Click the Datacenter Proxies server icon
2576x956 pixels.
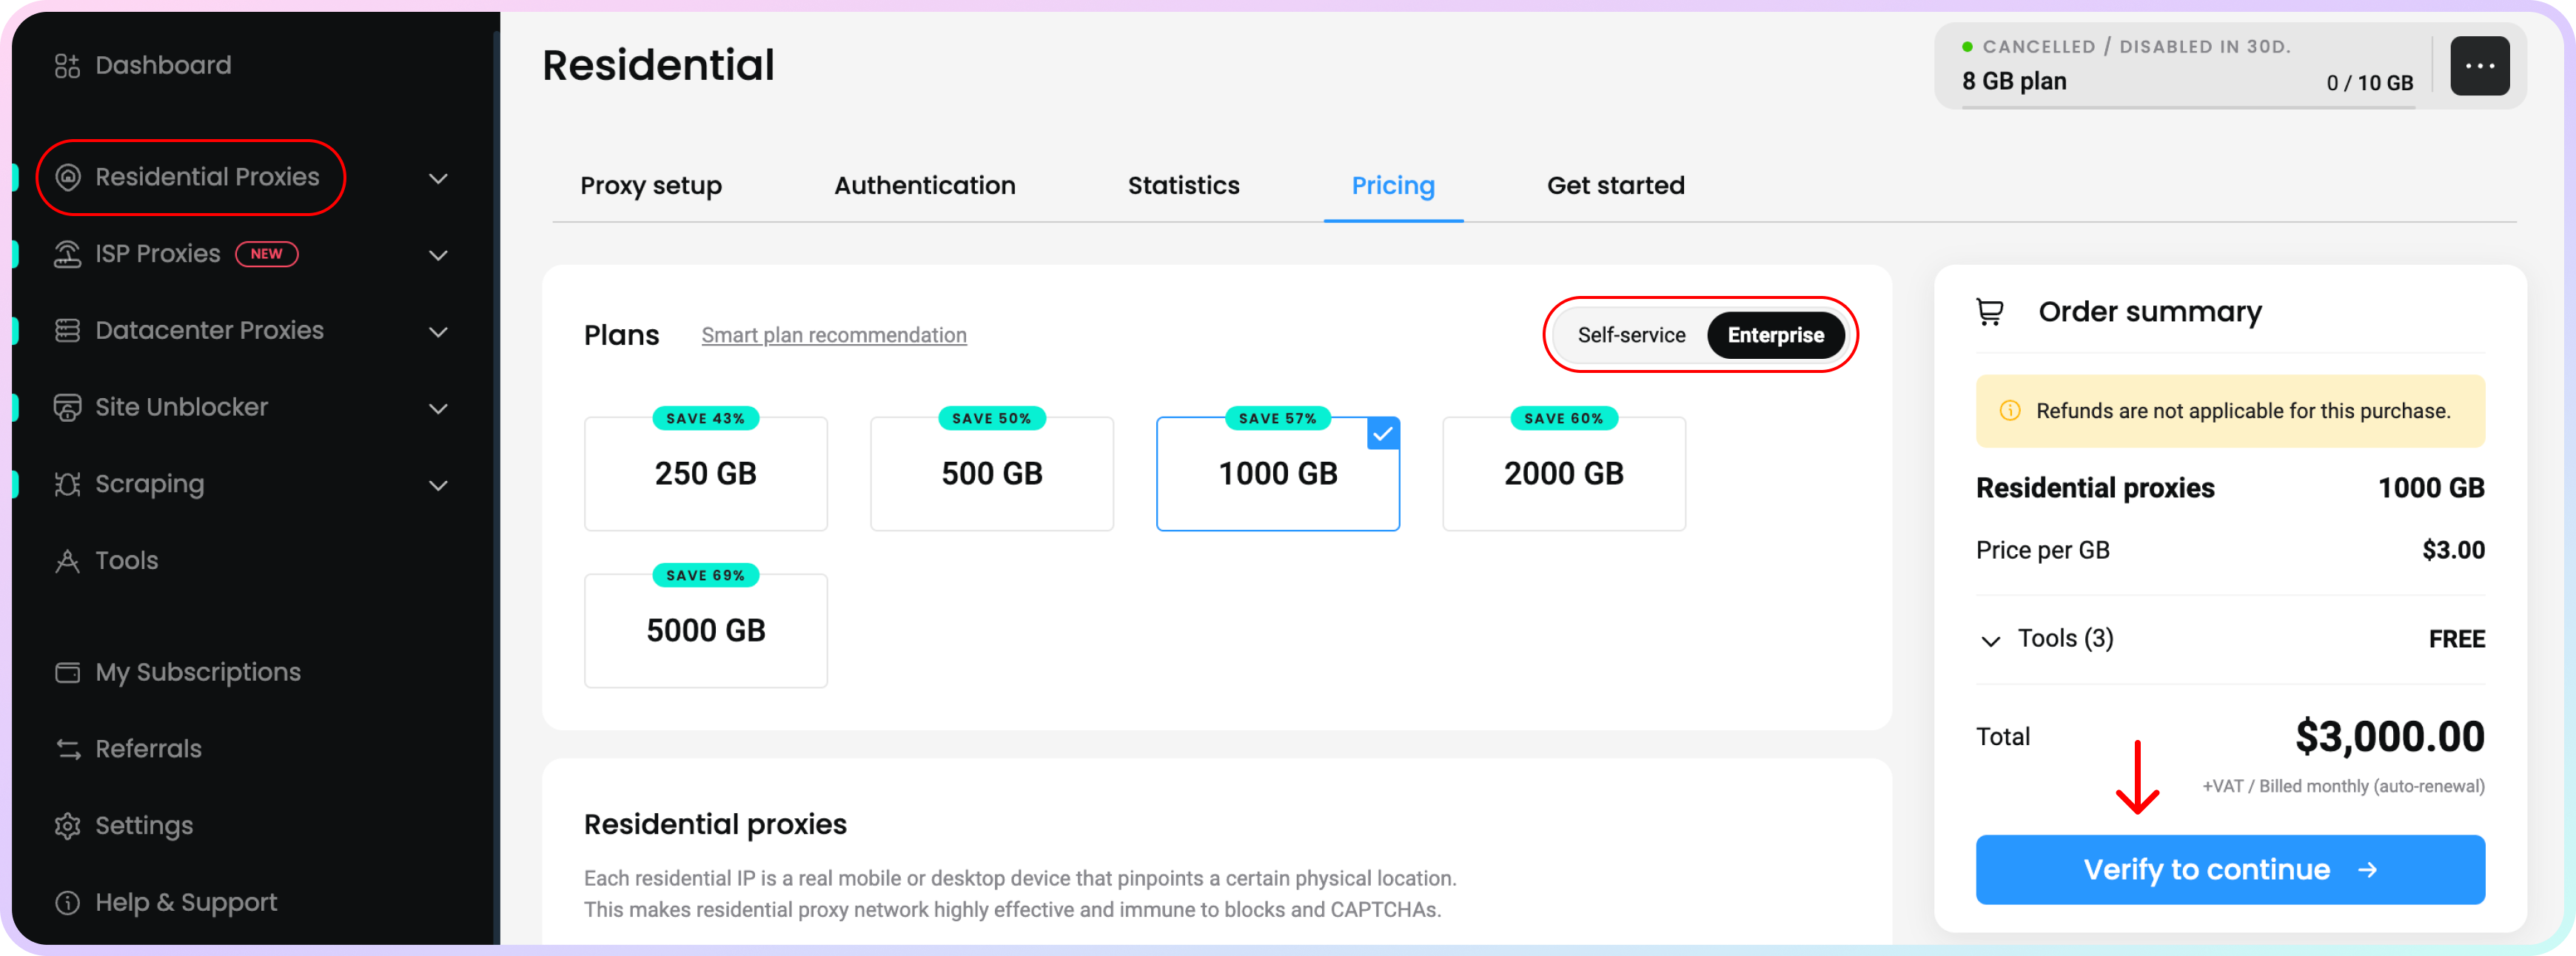(67, 331)
